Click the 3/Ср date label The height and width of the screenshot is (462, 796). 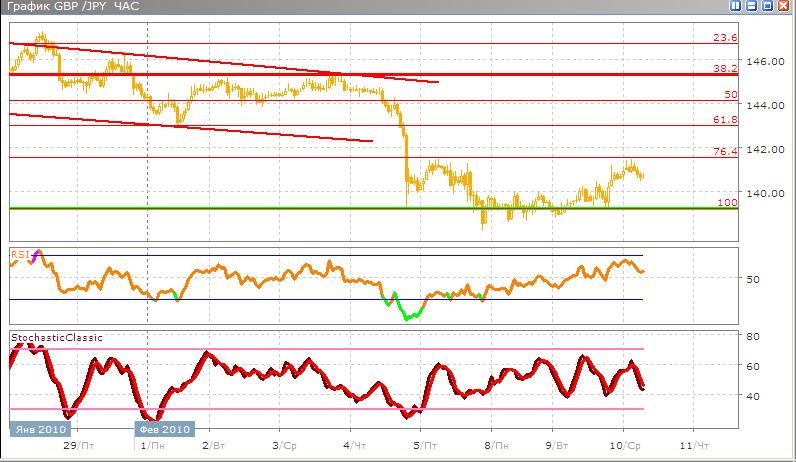pyautogui.click(x=284, y=446)
